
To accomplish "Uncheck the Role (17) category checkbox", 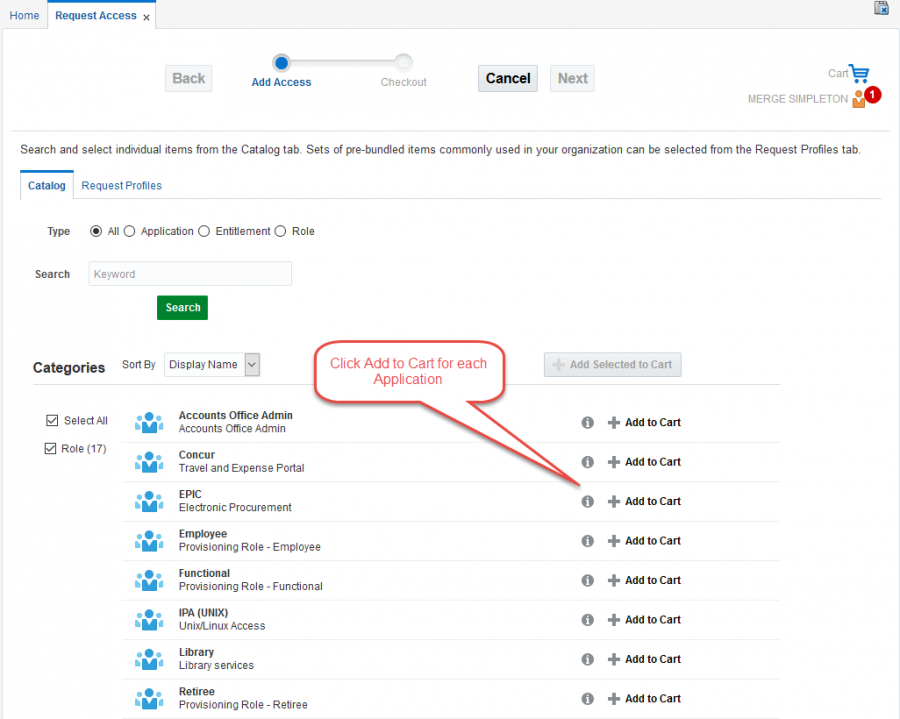I will coord(51,449).
